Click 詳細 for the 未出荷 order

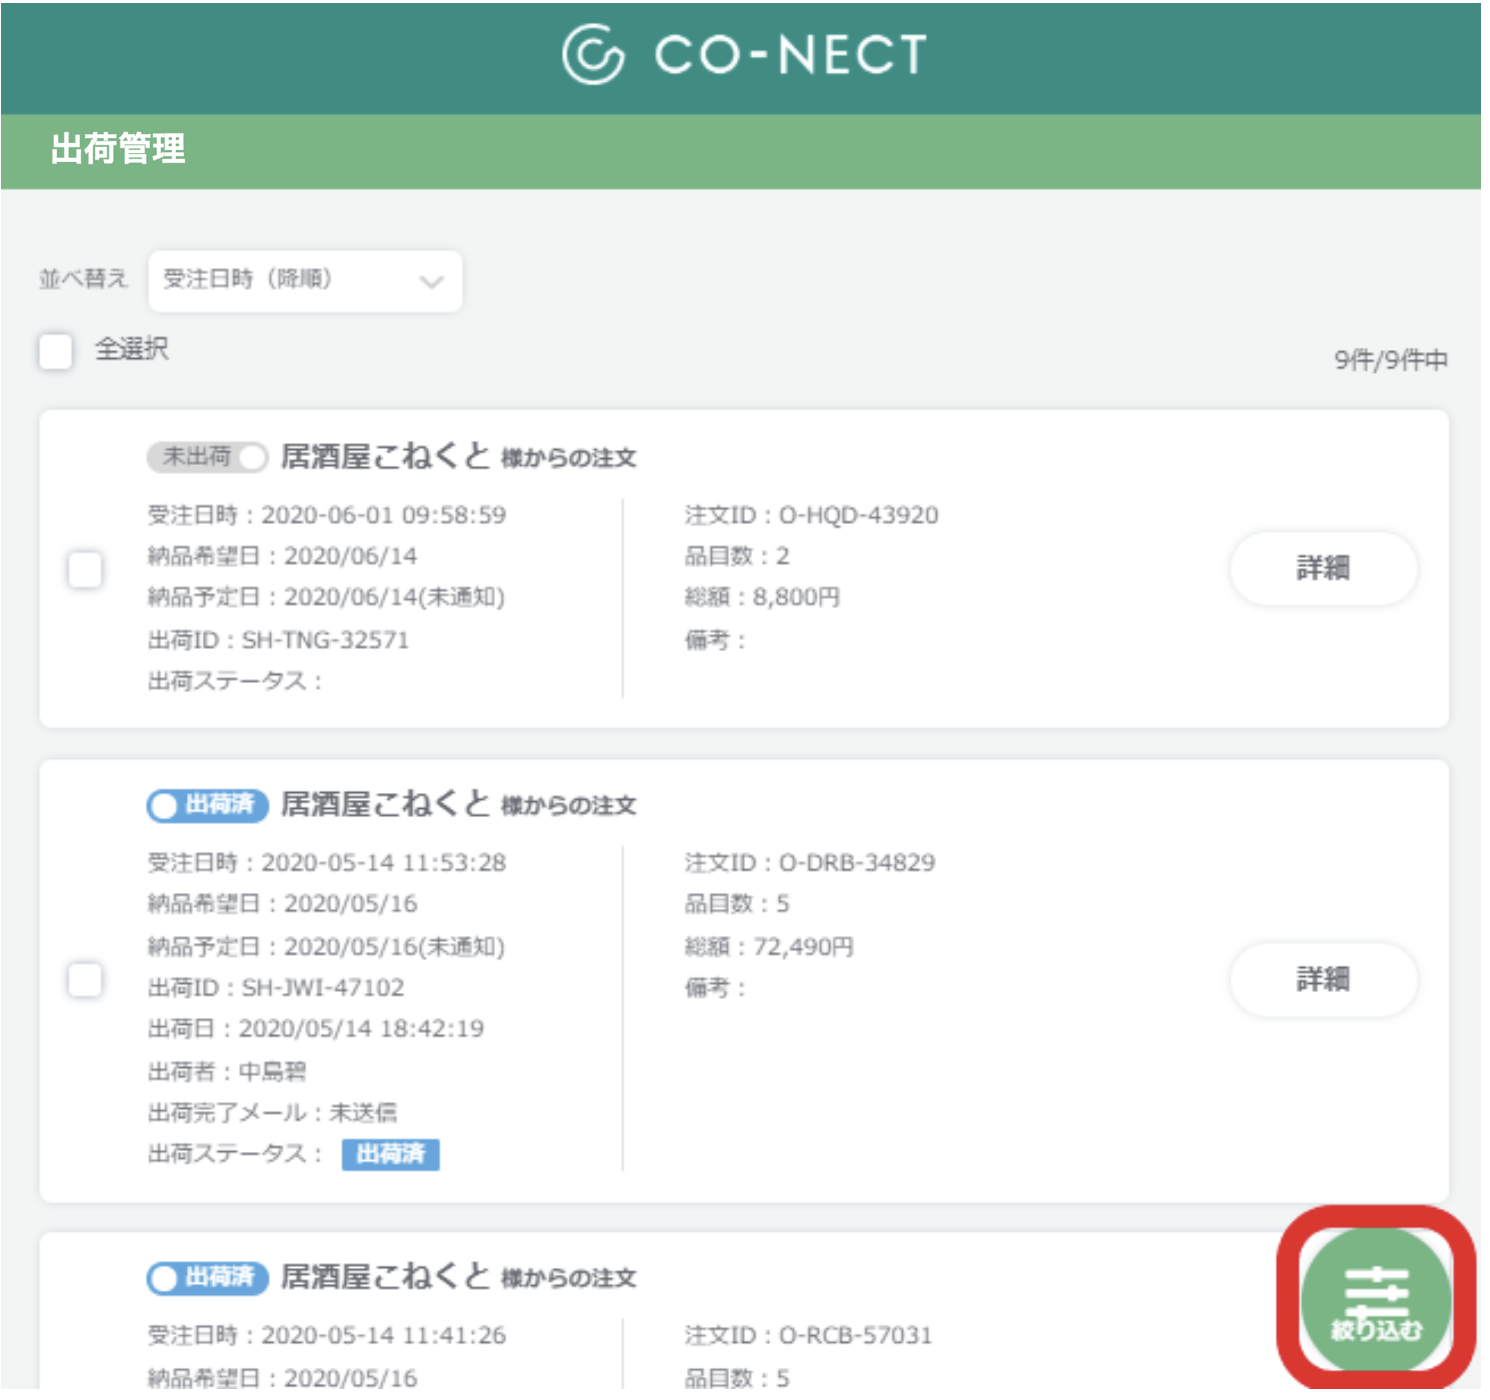tap(1322, 568)
